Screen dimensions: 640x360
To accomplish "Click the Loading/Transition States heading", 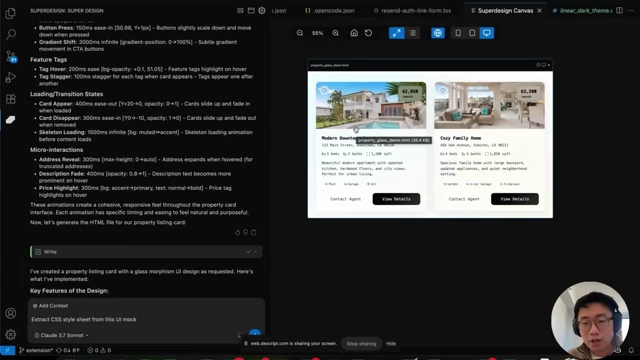I will tap(66, 94).
